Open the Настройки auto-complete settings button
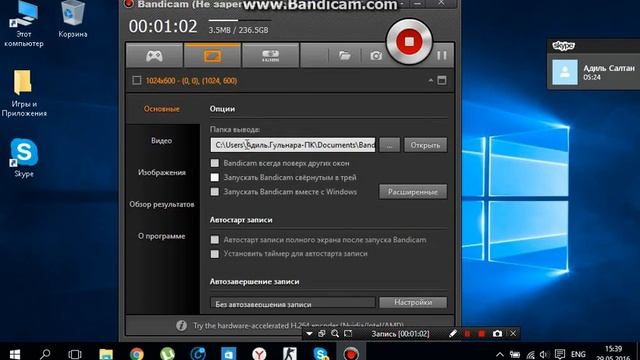Screen dimensions: 640x360 (x=413, y=302)
